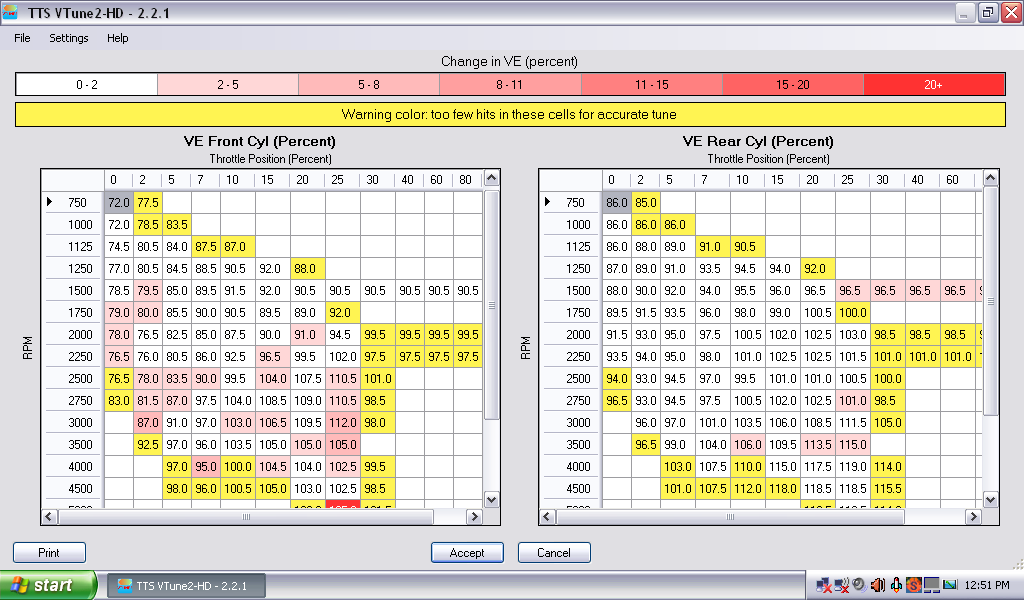Select the 1500 RPM row header in Rear Cyl table
The image size is (1024, 600).
571,291
